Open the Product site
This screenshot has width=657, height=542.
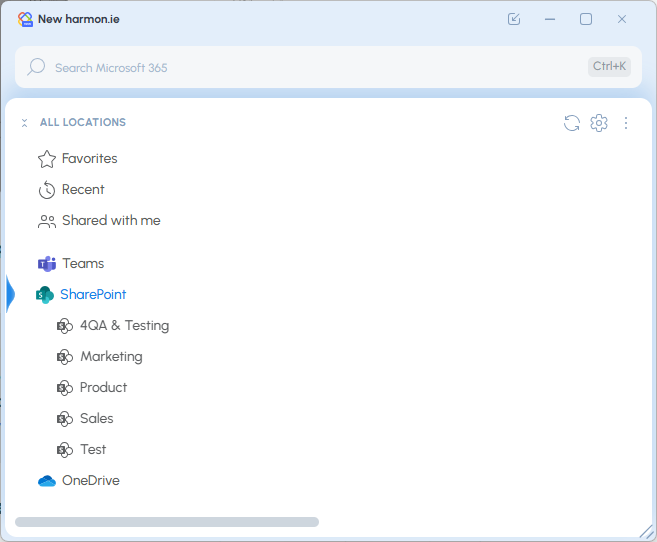[x=103, y=387]
